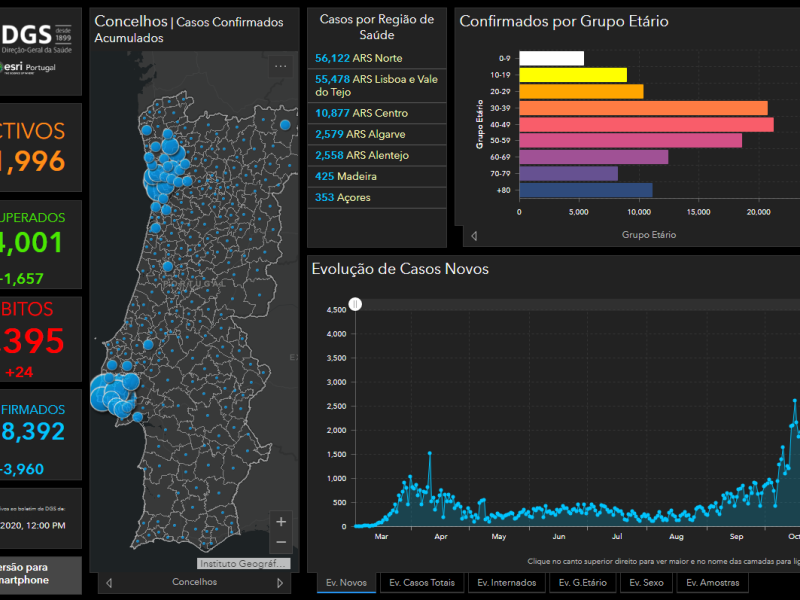Click the esri Portugal logo
The width and height of the screenshot is (800, 600).
pyautogui.click(x=28, y=67)
